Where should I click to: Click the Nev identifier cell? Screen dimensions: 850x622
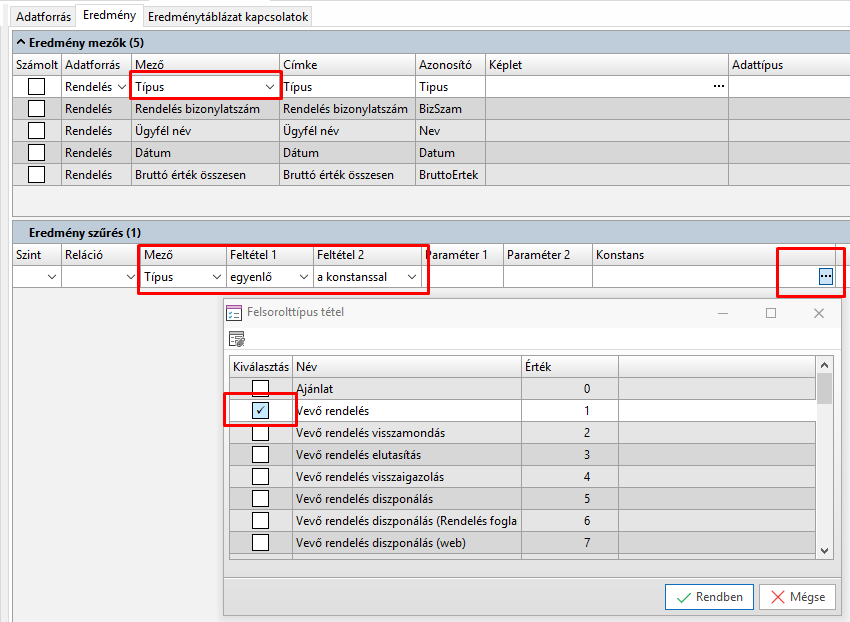(x=450, y=131)
